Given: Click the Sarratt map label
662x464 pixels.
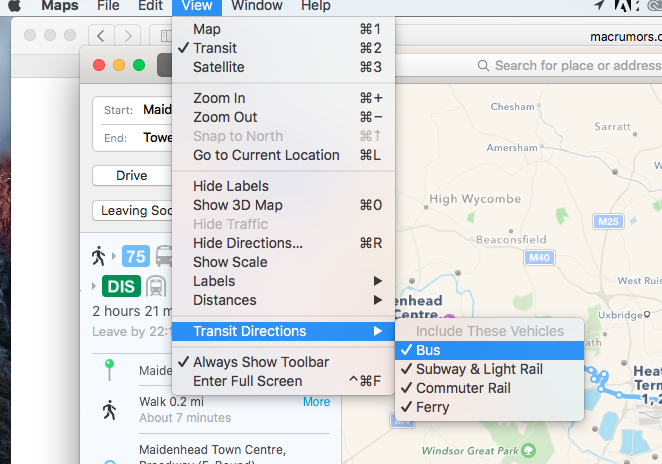Looking at the screenshot, I should [613, 127].
